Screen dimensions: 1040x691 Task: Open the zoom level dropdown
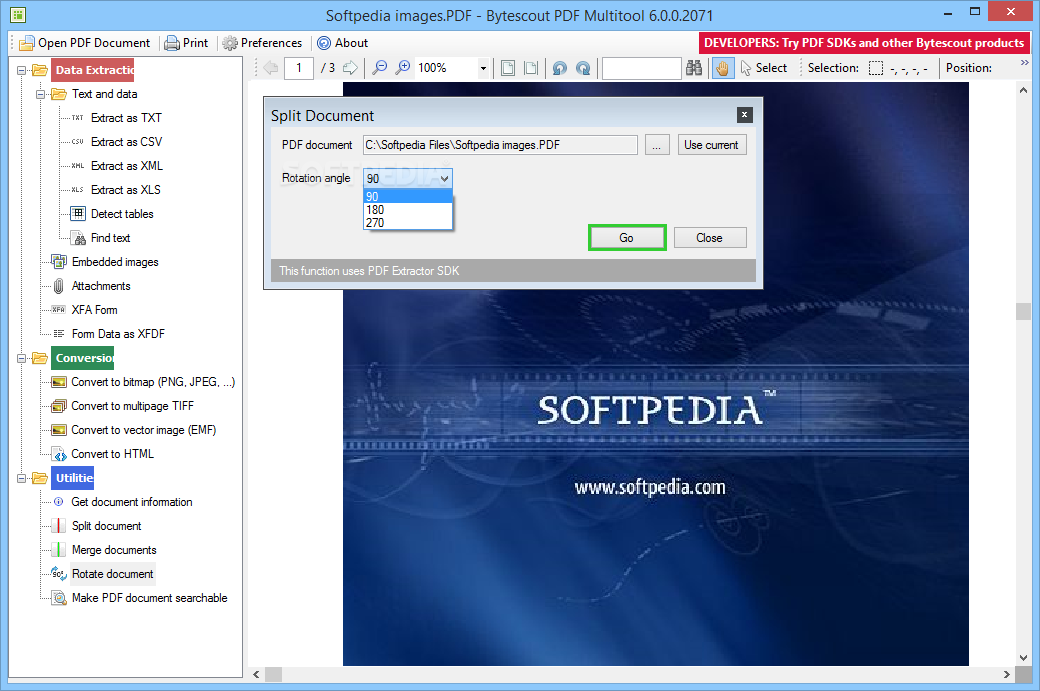click(483, 68)
